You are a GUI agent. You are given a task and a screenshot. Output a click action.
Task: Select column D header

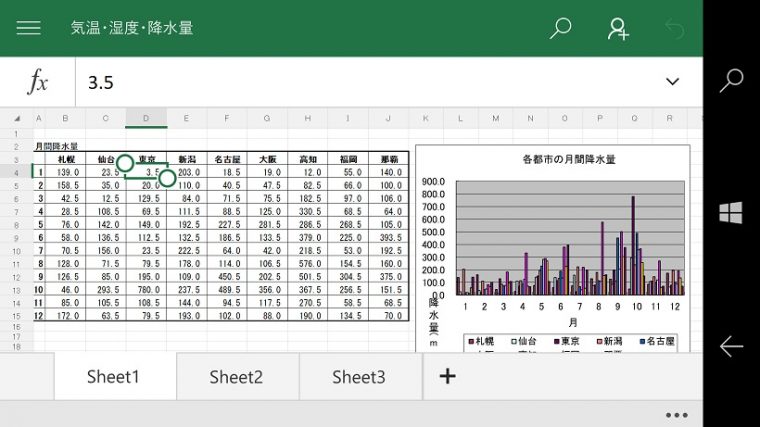point(146,118)
